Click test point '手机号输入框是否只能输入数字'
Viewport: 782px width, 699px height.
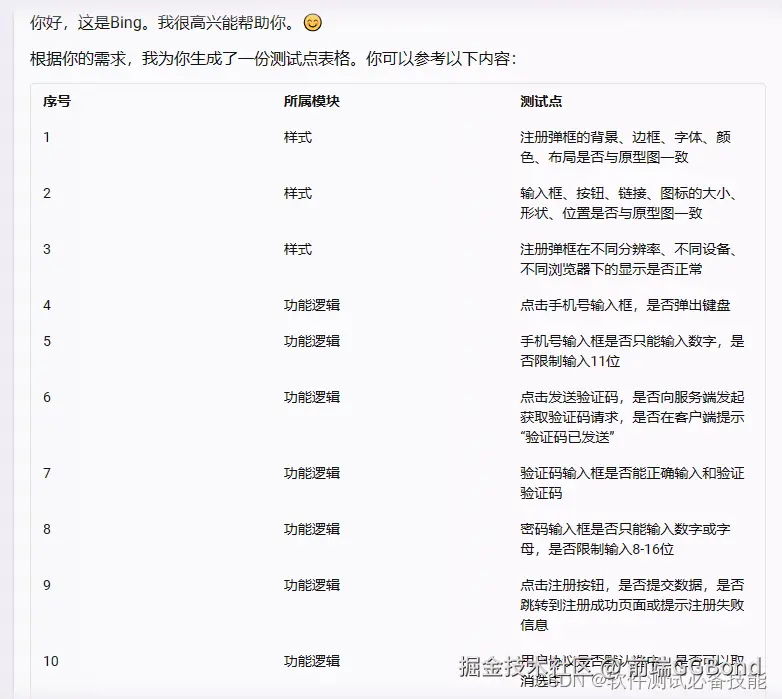(x=632, y=351)
